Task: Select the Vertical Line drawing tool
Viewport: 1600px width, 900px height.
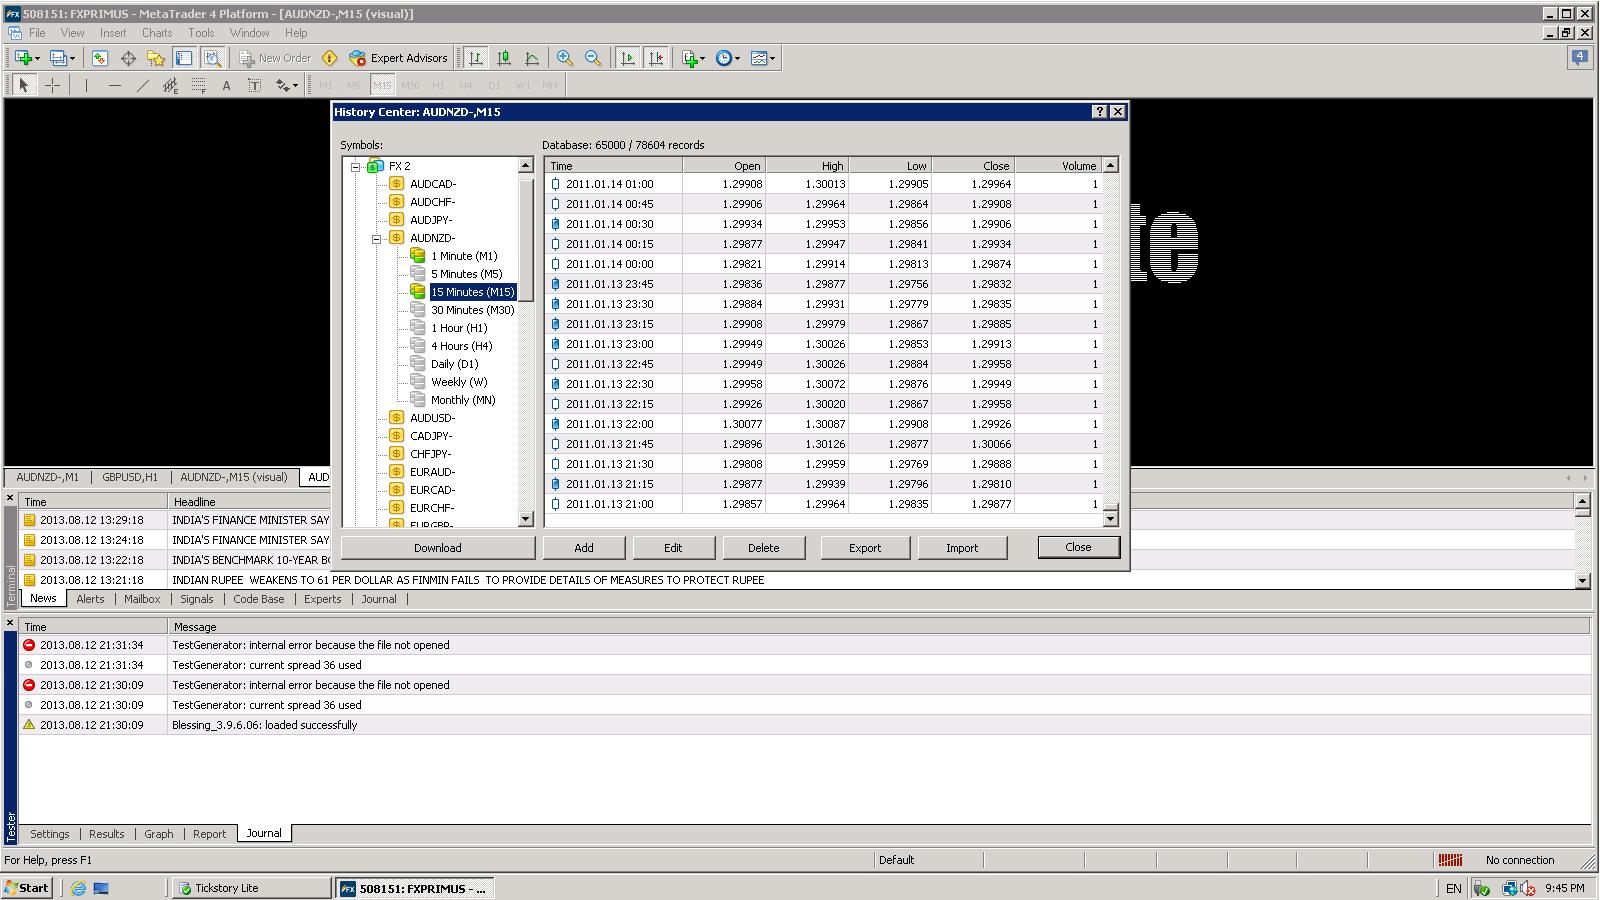Action: click(86, 85)
